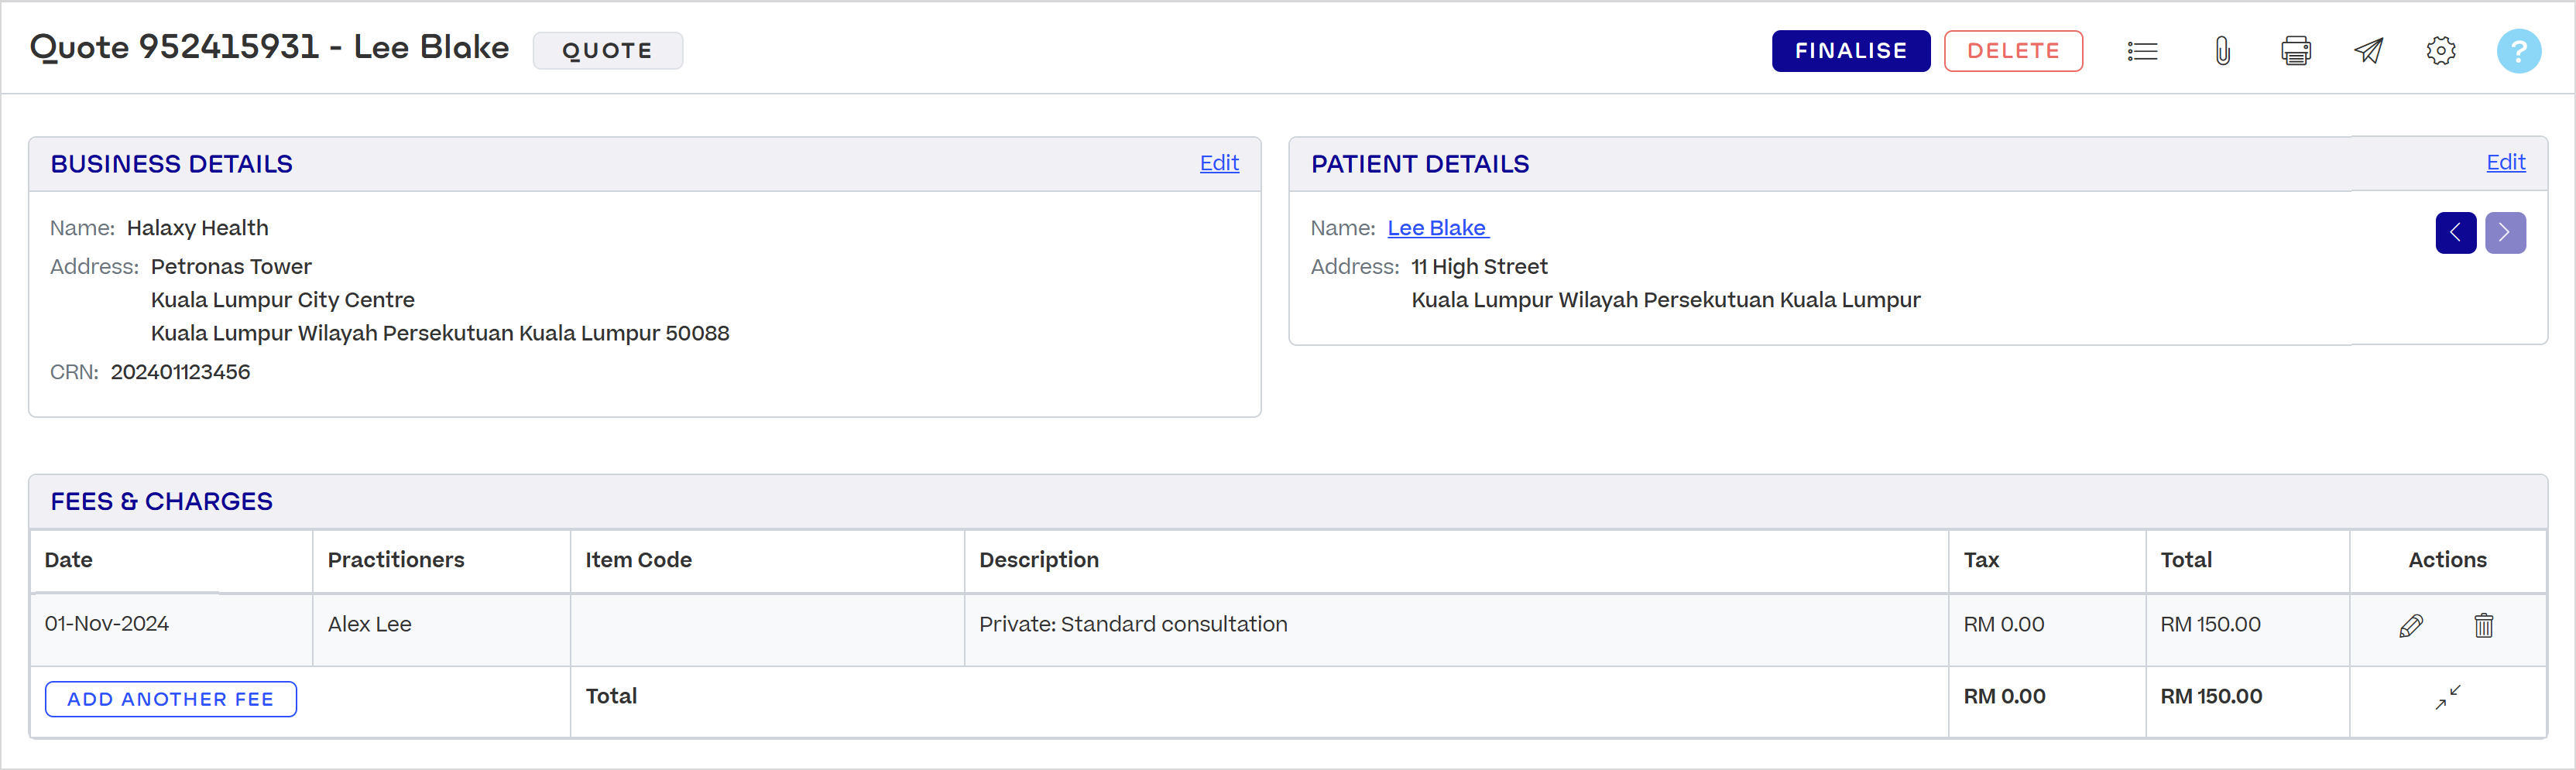Click the Practitioners column header
The height and width of the screenshot is (770, 2576).
(x=396, y=560)
